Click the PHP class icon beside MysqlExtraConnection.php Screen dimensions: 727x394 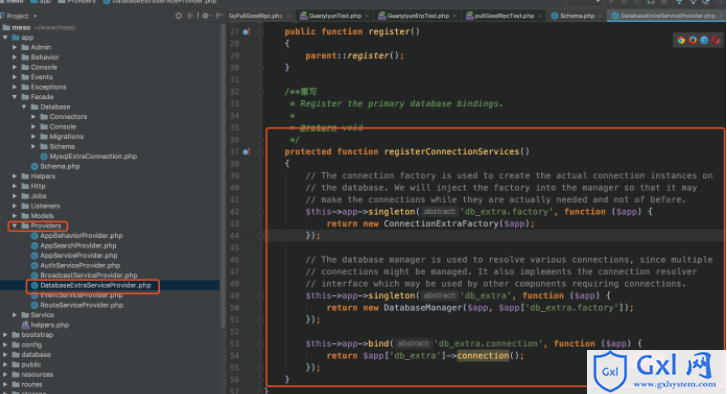tap(44, 157)
